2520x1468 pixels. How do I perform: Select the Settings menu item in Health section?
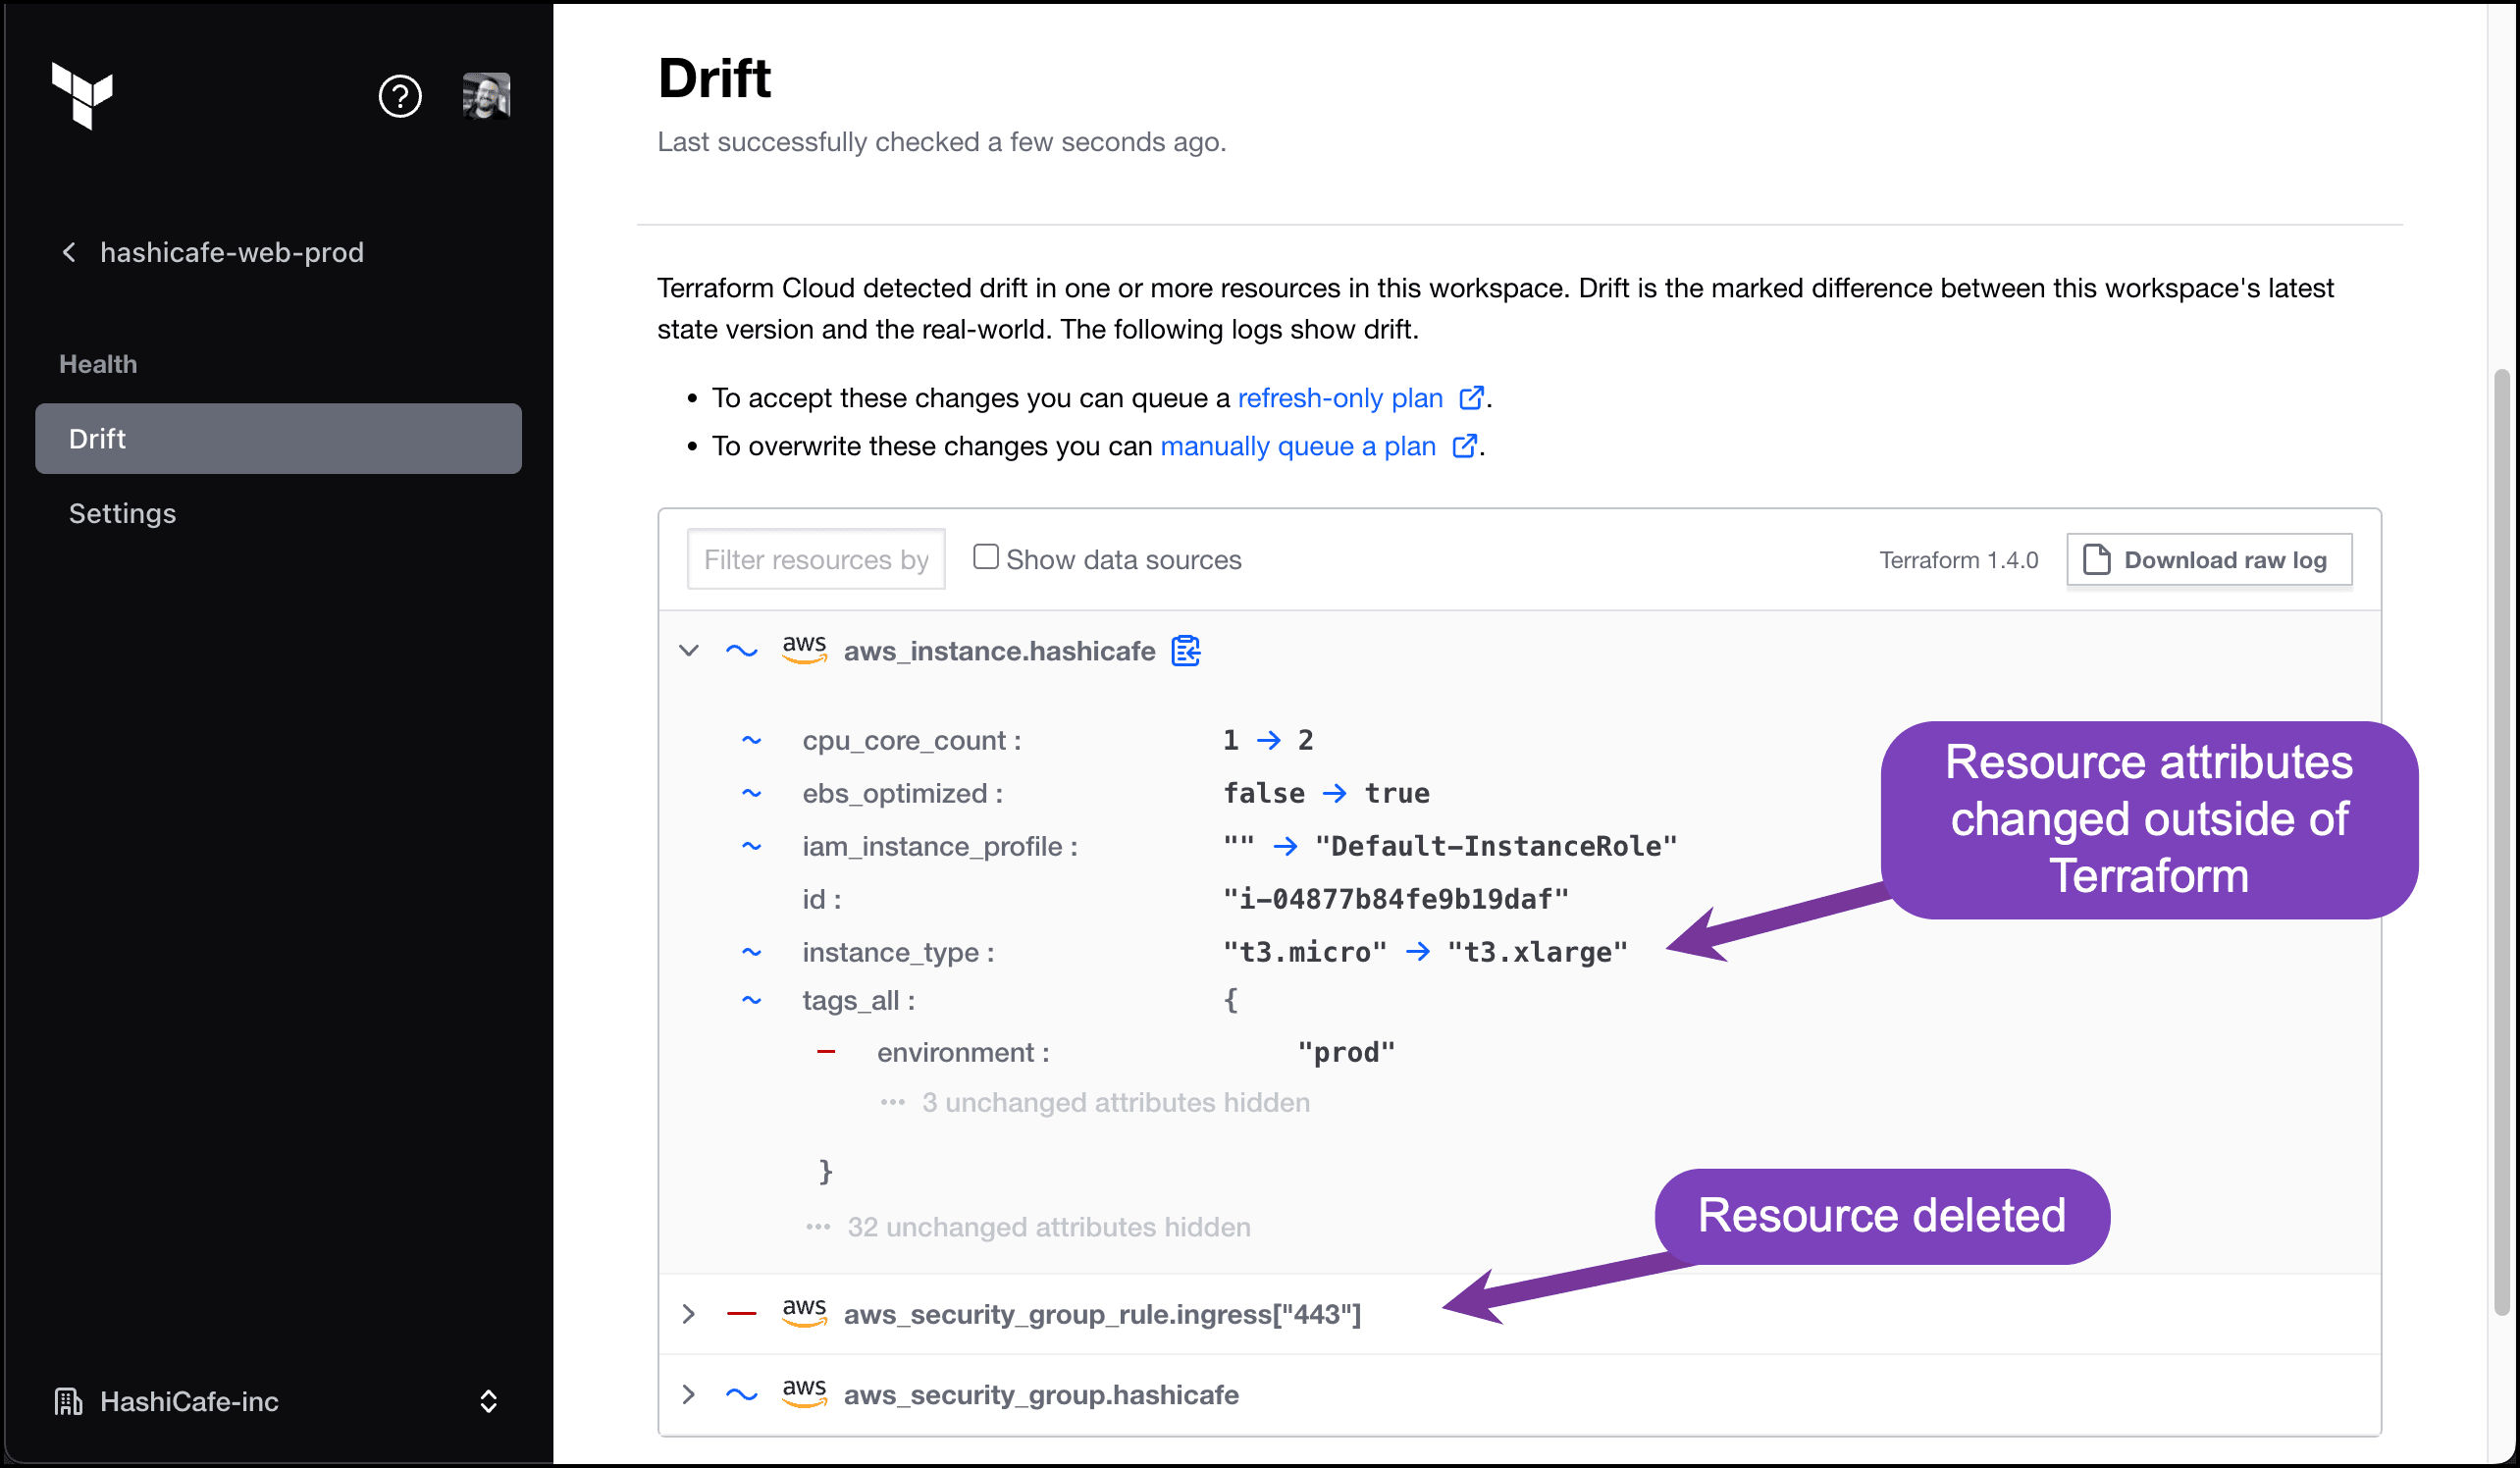123,512
